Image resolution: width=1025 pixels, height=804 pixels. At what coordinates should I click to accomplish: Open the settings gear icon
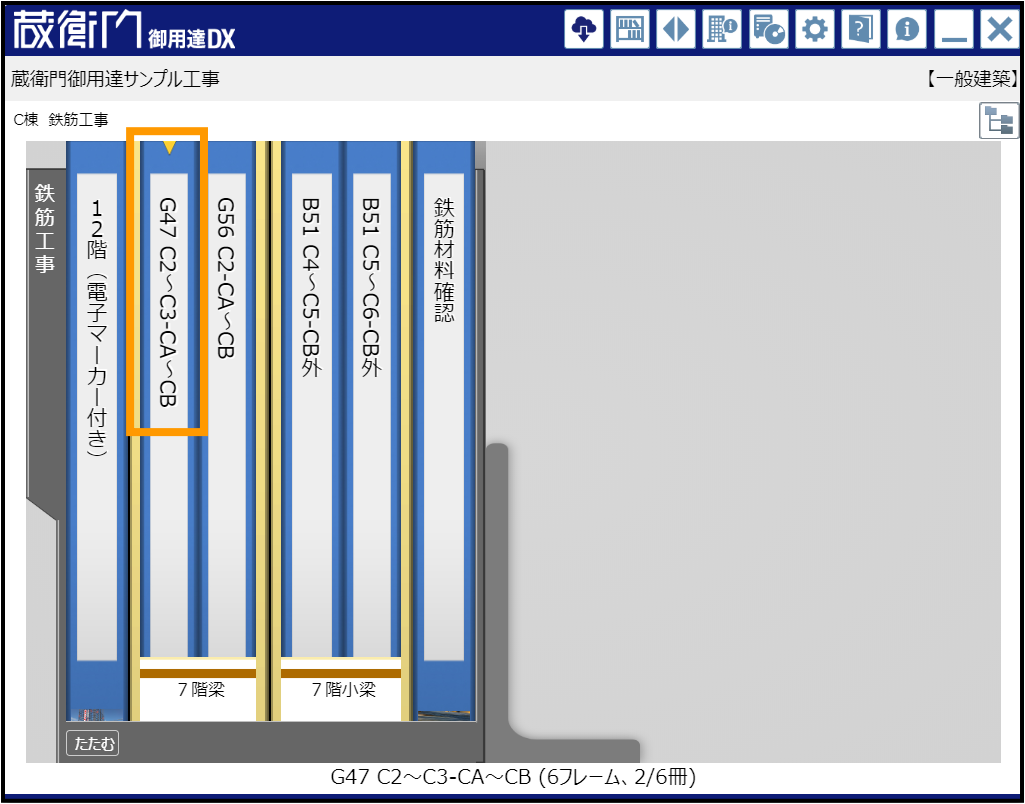pyautogui.click(x=813, y=29)
